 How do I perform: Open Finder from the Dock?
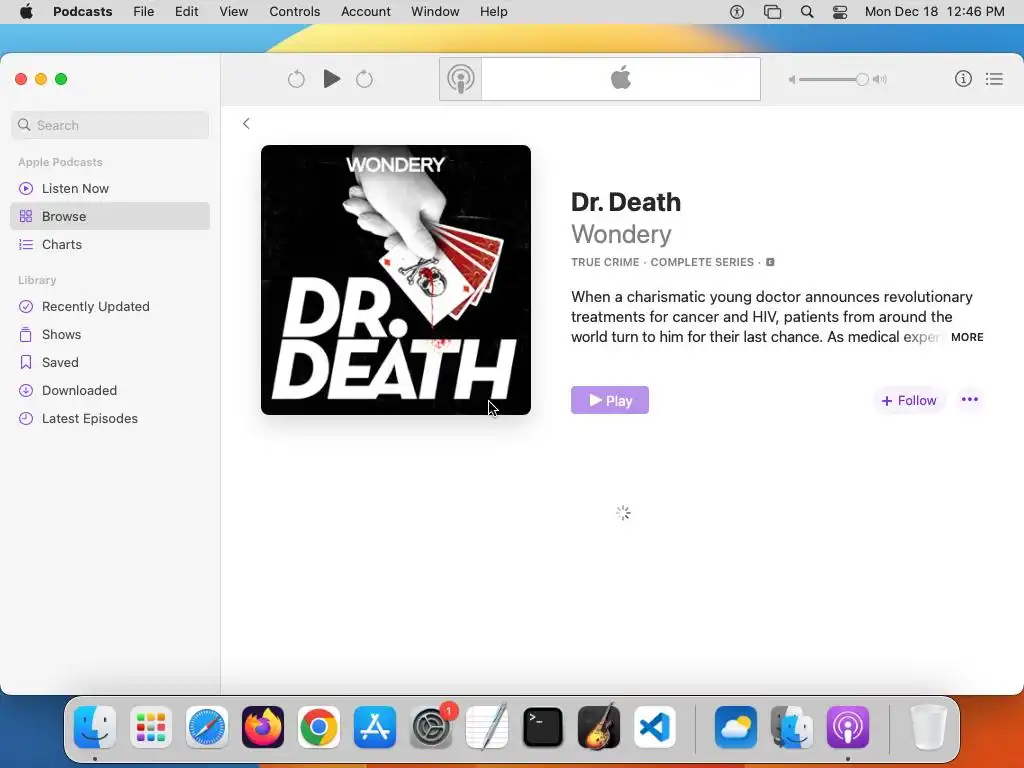(95, 727)
